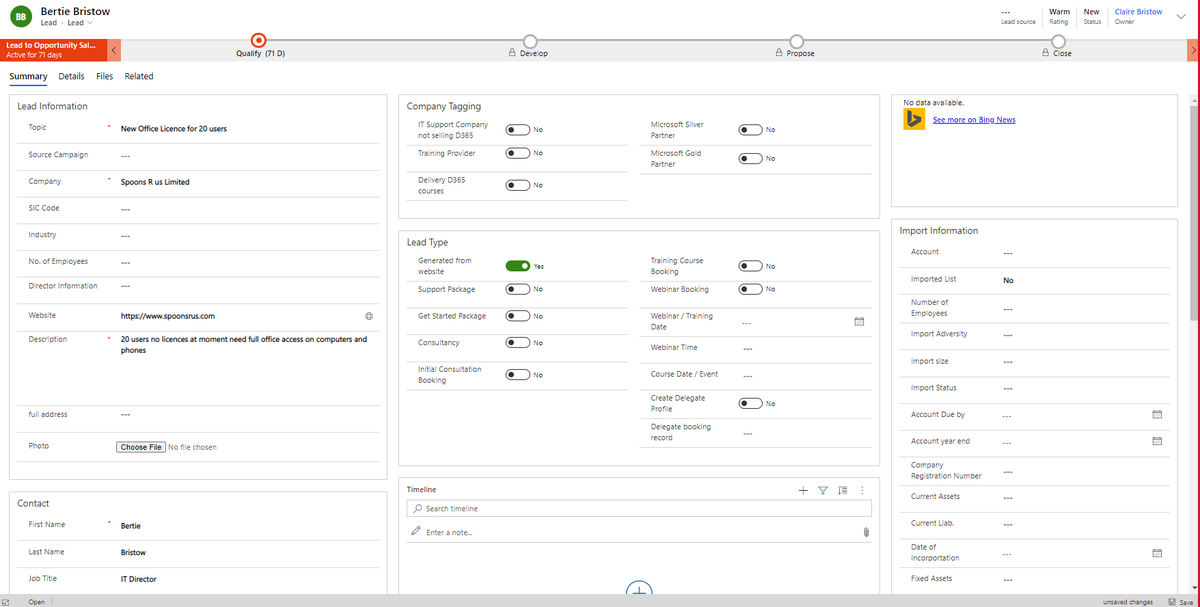Select the Qualify stage circle
The height and width of the screenshot is (607, 1200).
pos(258,41)
